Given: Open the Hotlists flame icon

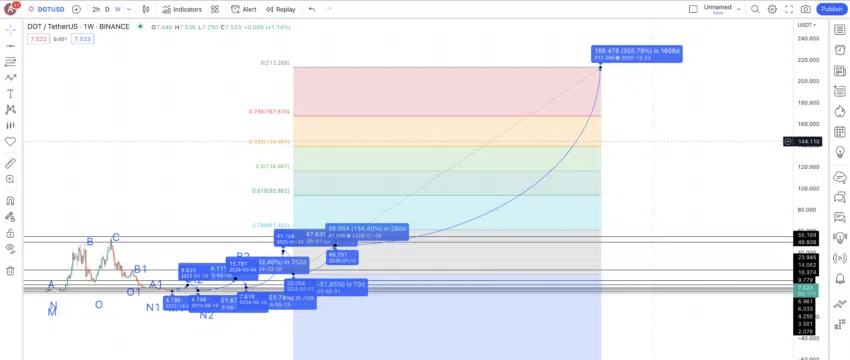Looking at the screenshot, I should coord(840,111).
